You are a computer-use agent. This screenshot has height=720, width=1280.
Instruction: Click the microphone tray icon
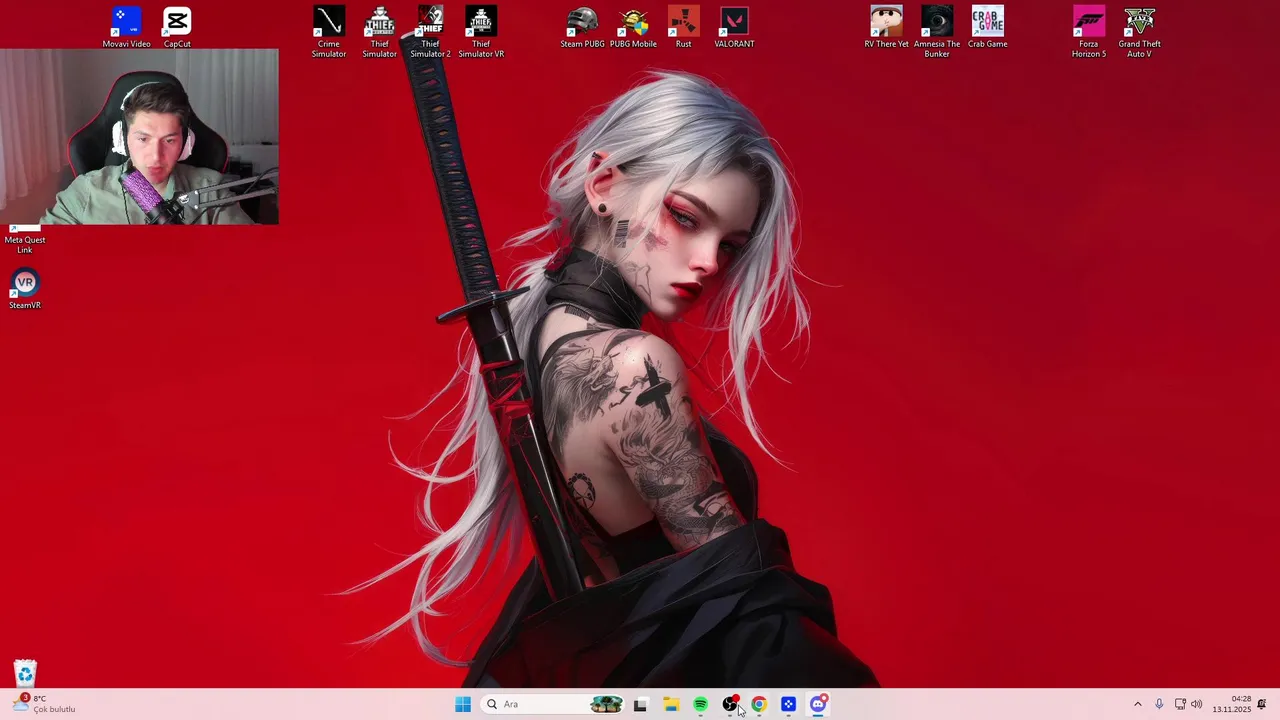1159,704
